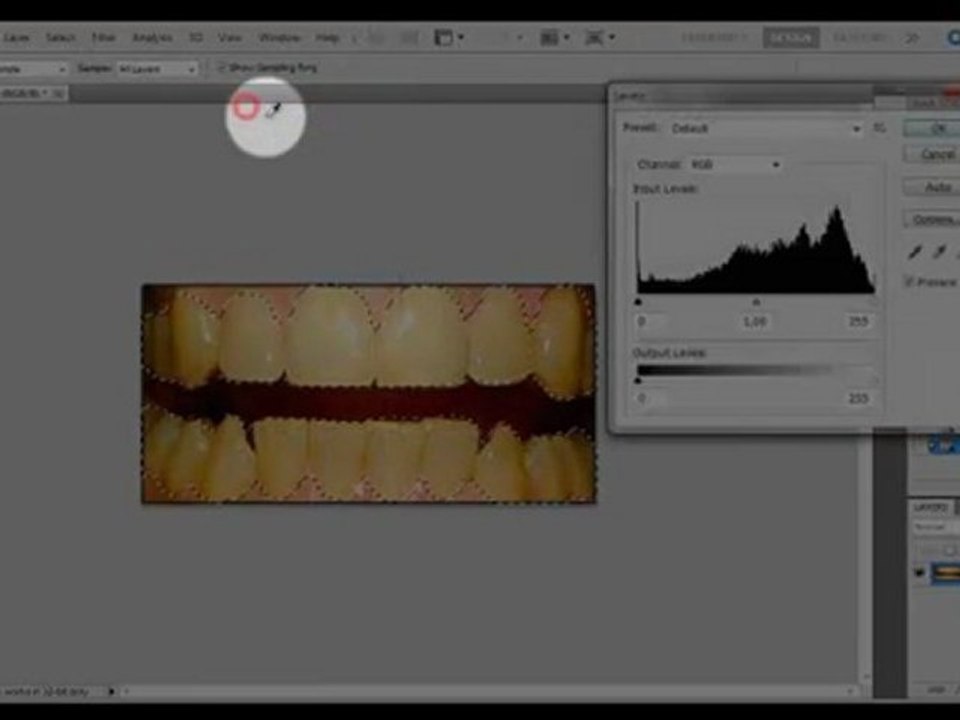Open the Arrange Documents icon dropdown
Image resolution: width=960 pixels, height=720 pixels.
pos(555,38)
